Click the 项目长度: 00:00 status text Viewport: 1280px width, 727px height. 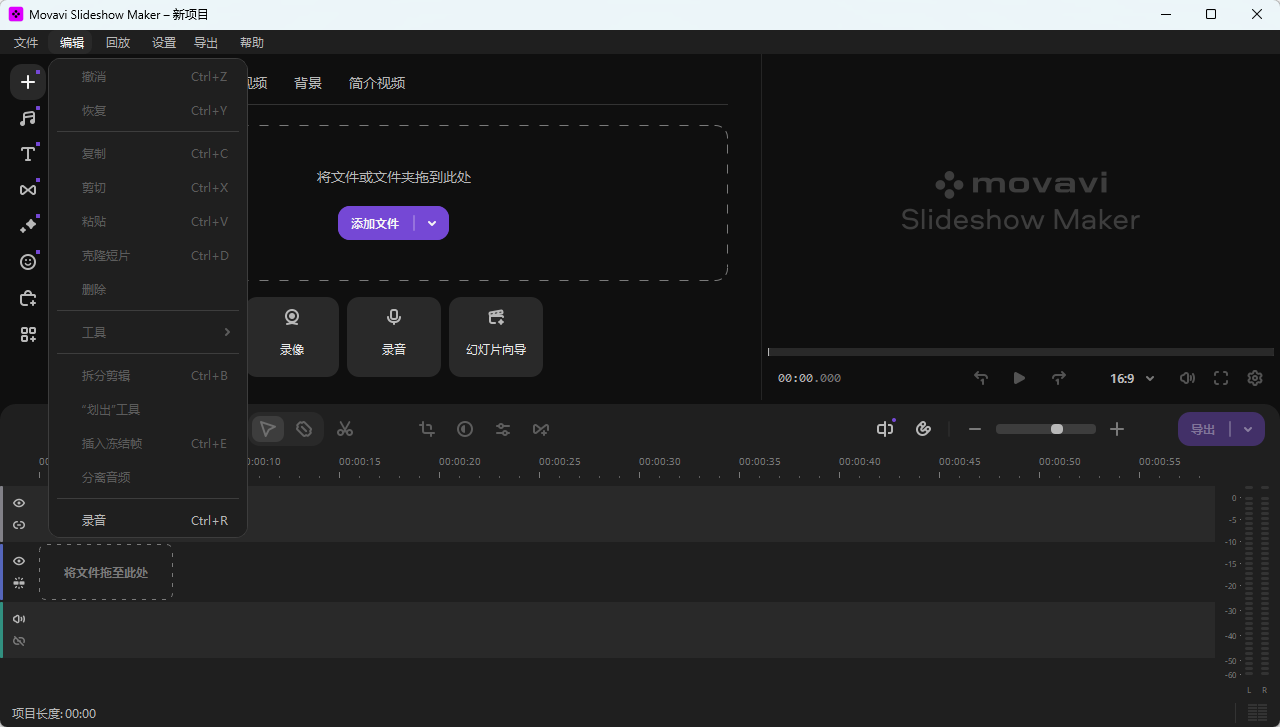(x=54, y=713)
